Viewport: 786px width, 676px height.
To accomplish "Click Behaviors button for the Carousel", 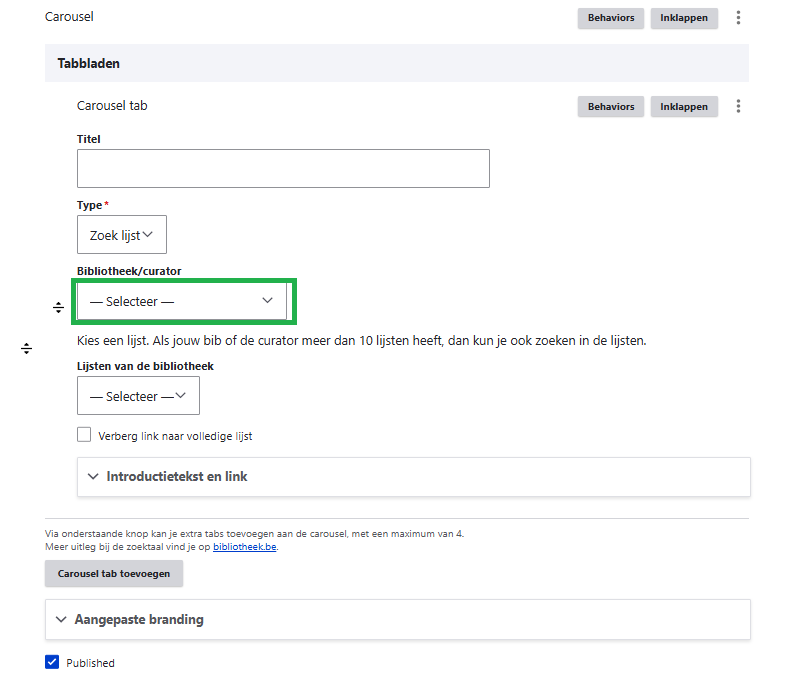I will [610, 18].
